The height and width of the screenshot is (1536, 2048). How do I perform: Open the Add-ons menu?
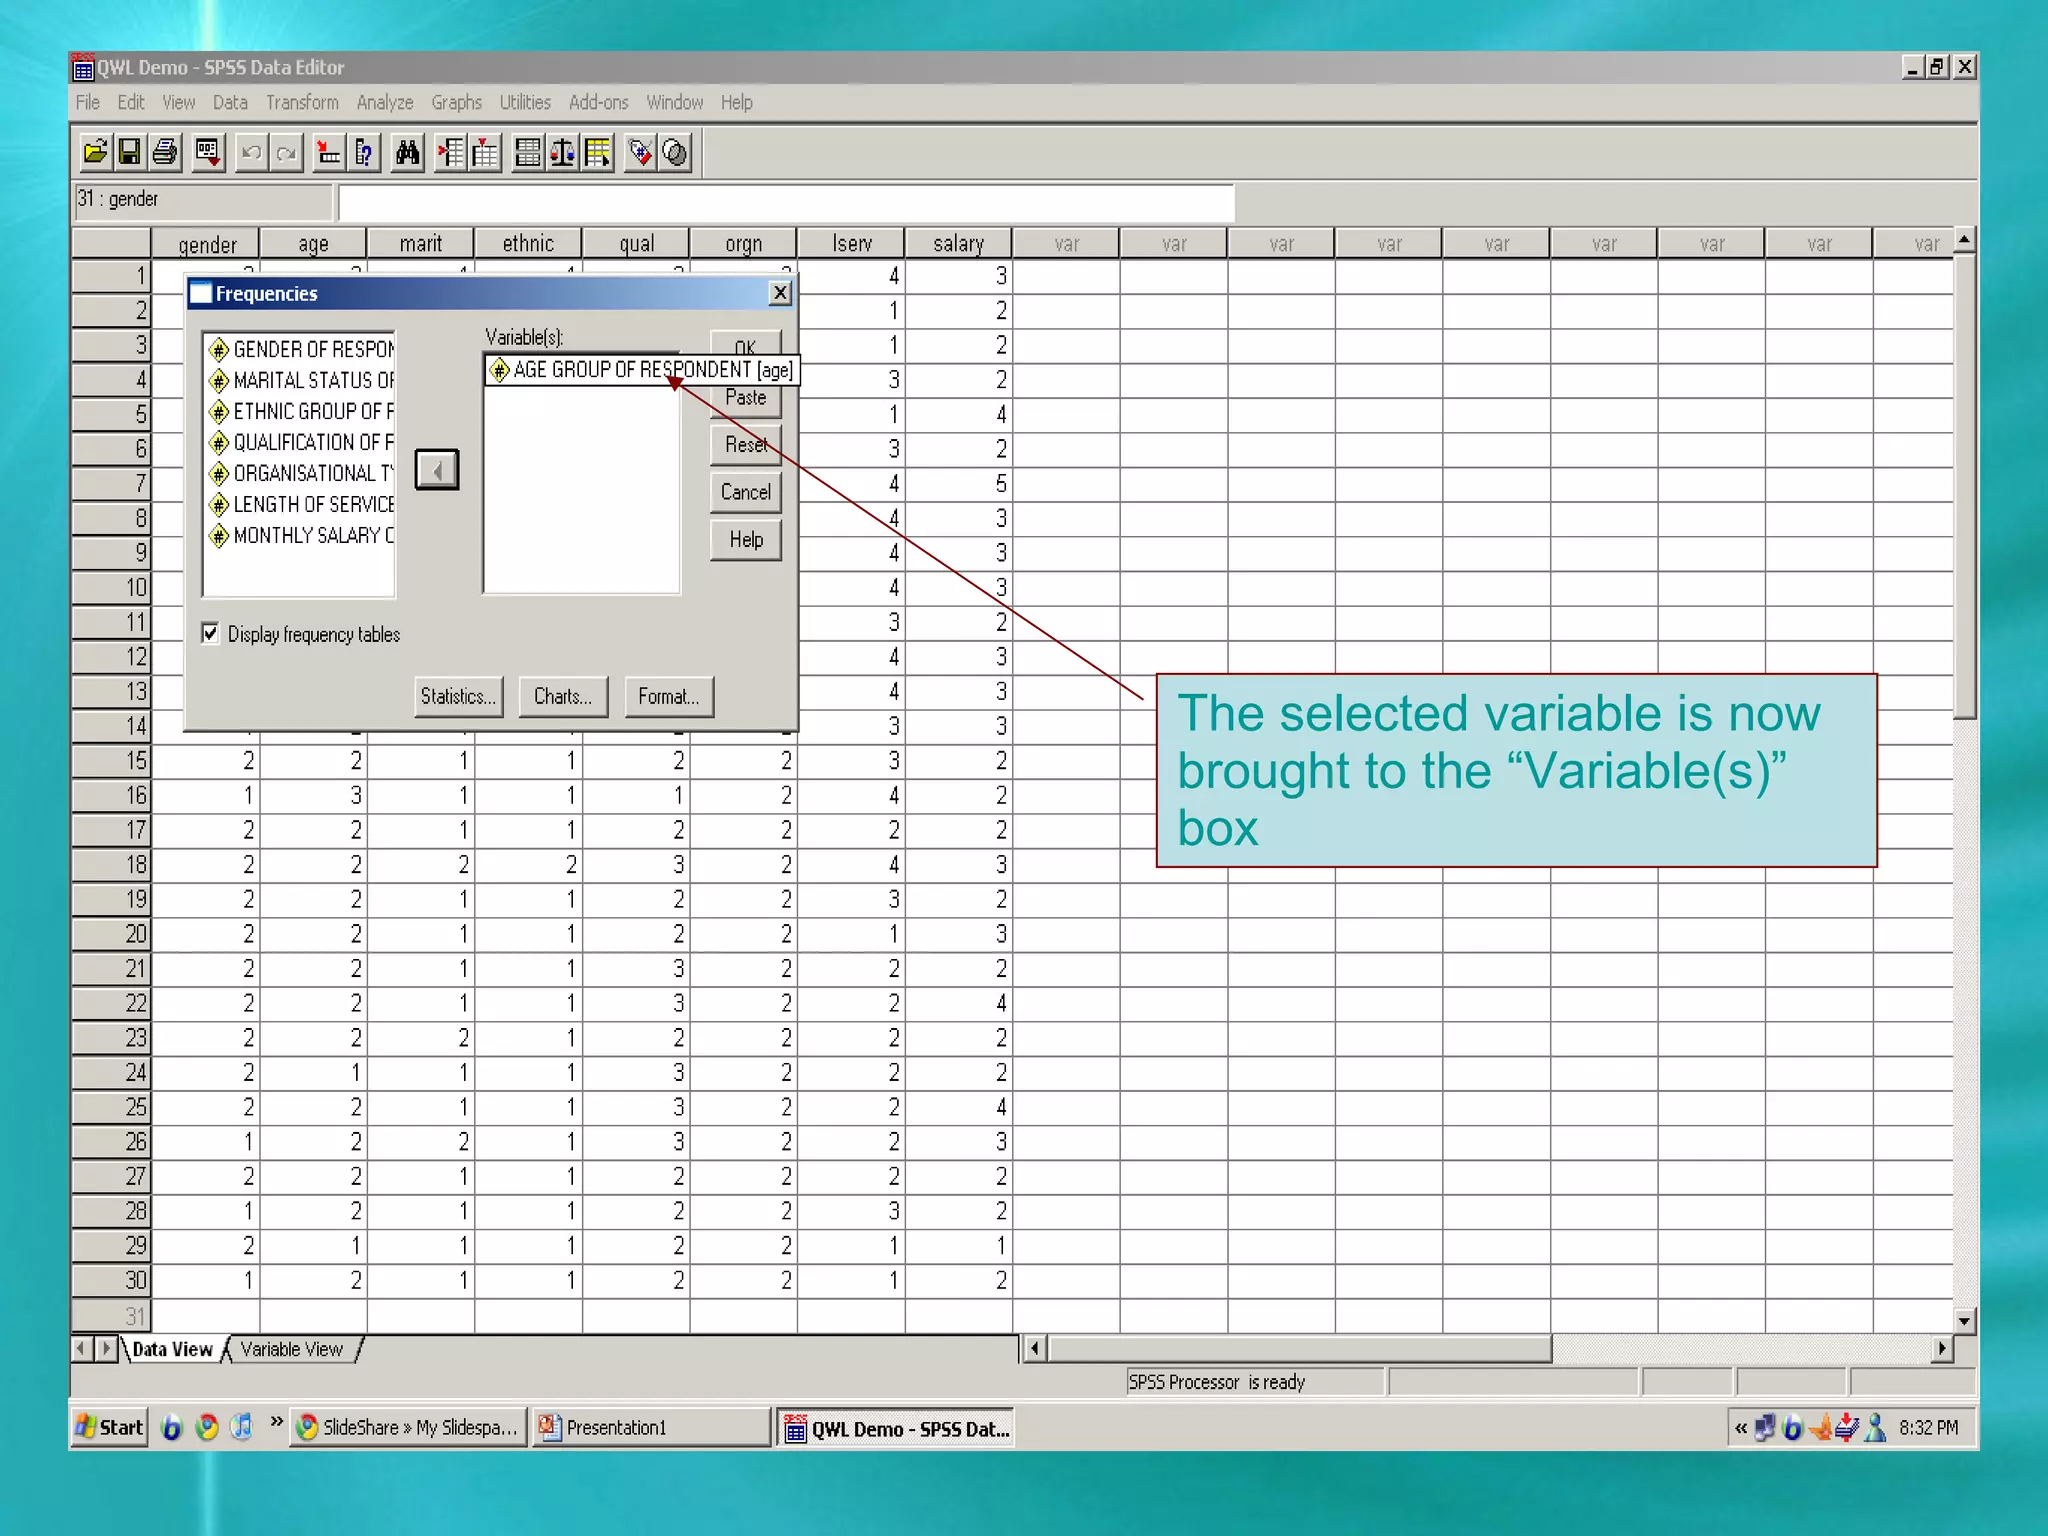(x=599, y=102)
